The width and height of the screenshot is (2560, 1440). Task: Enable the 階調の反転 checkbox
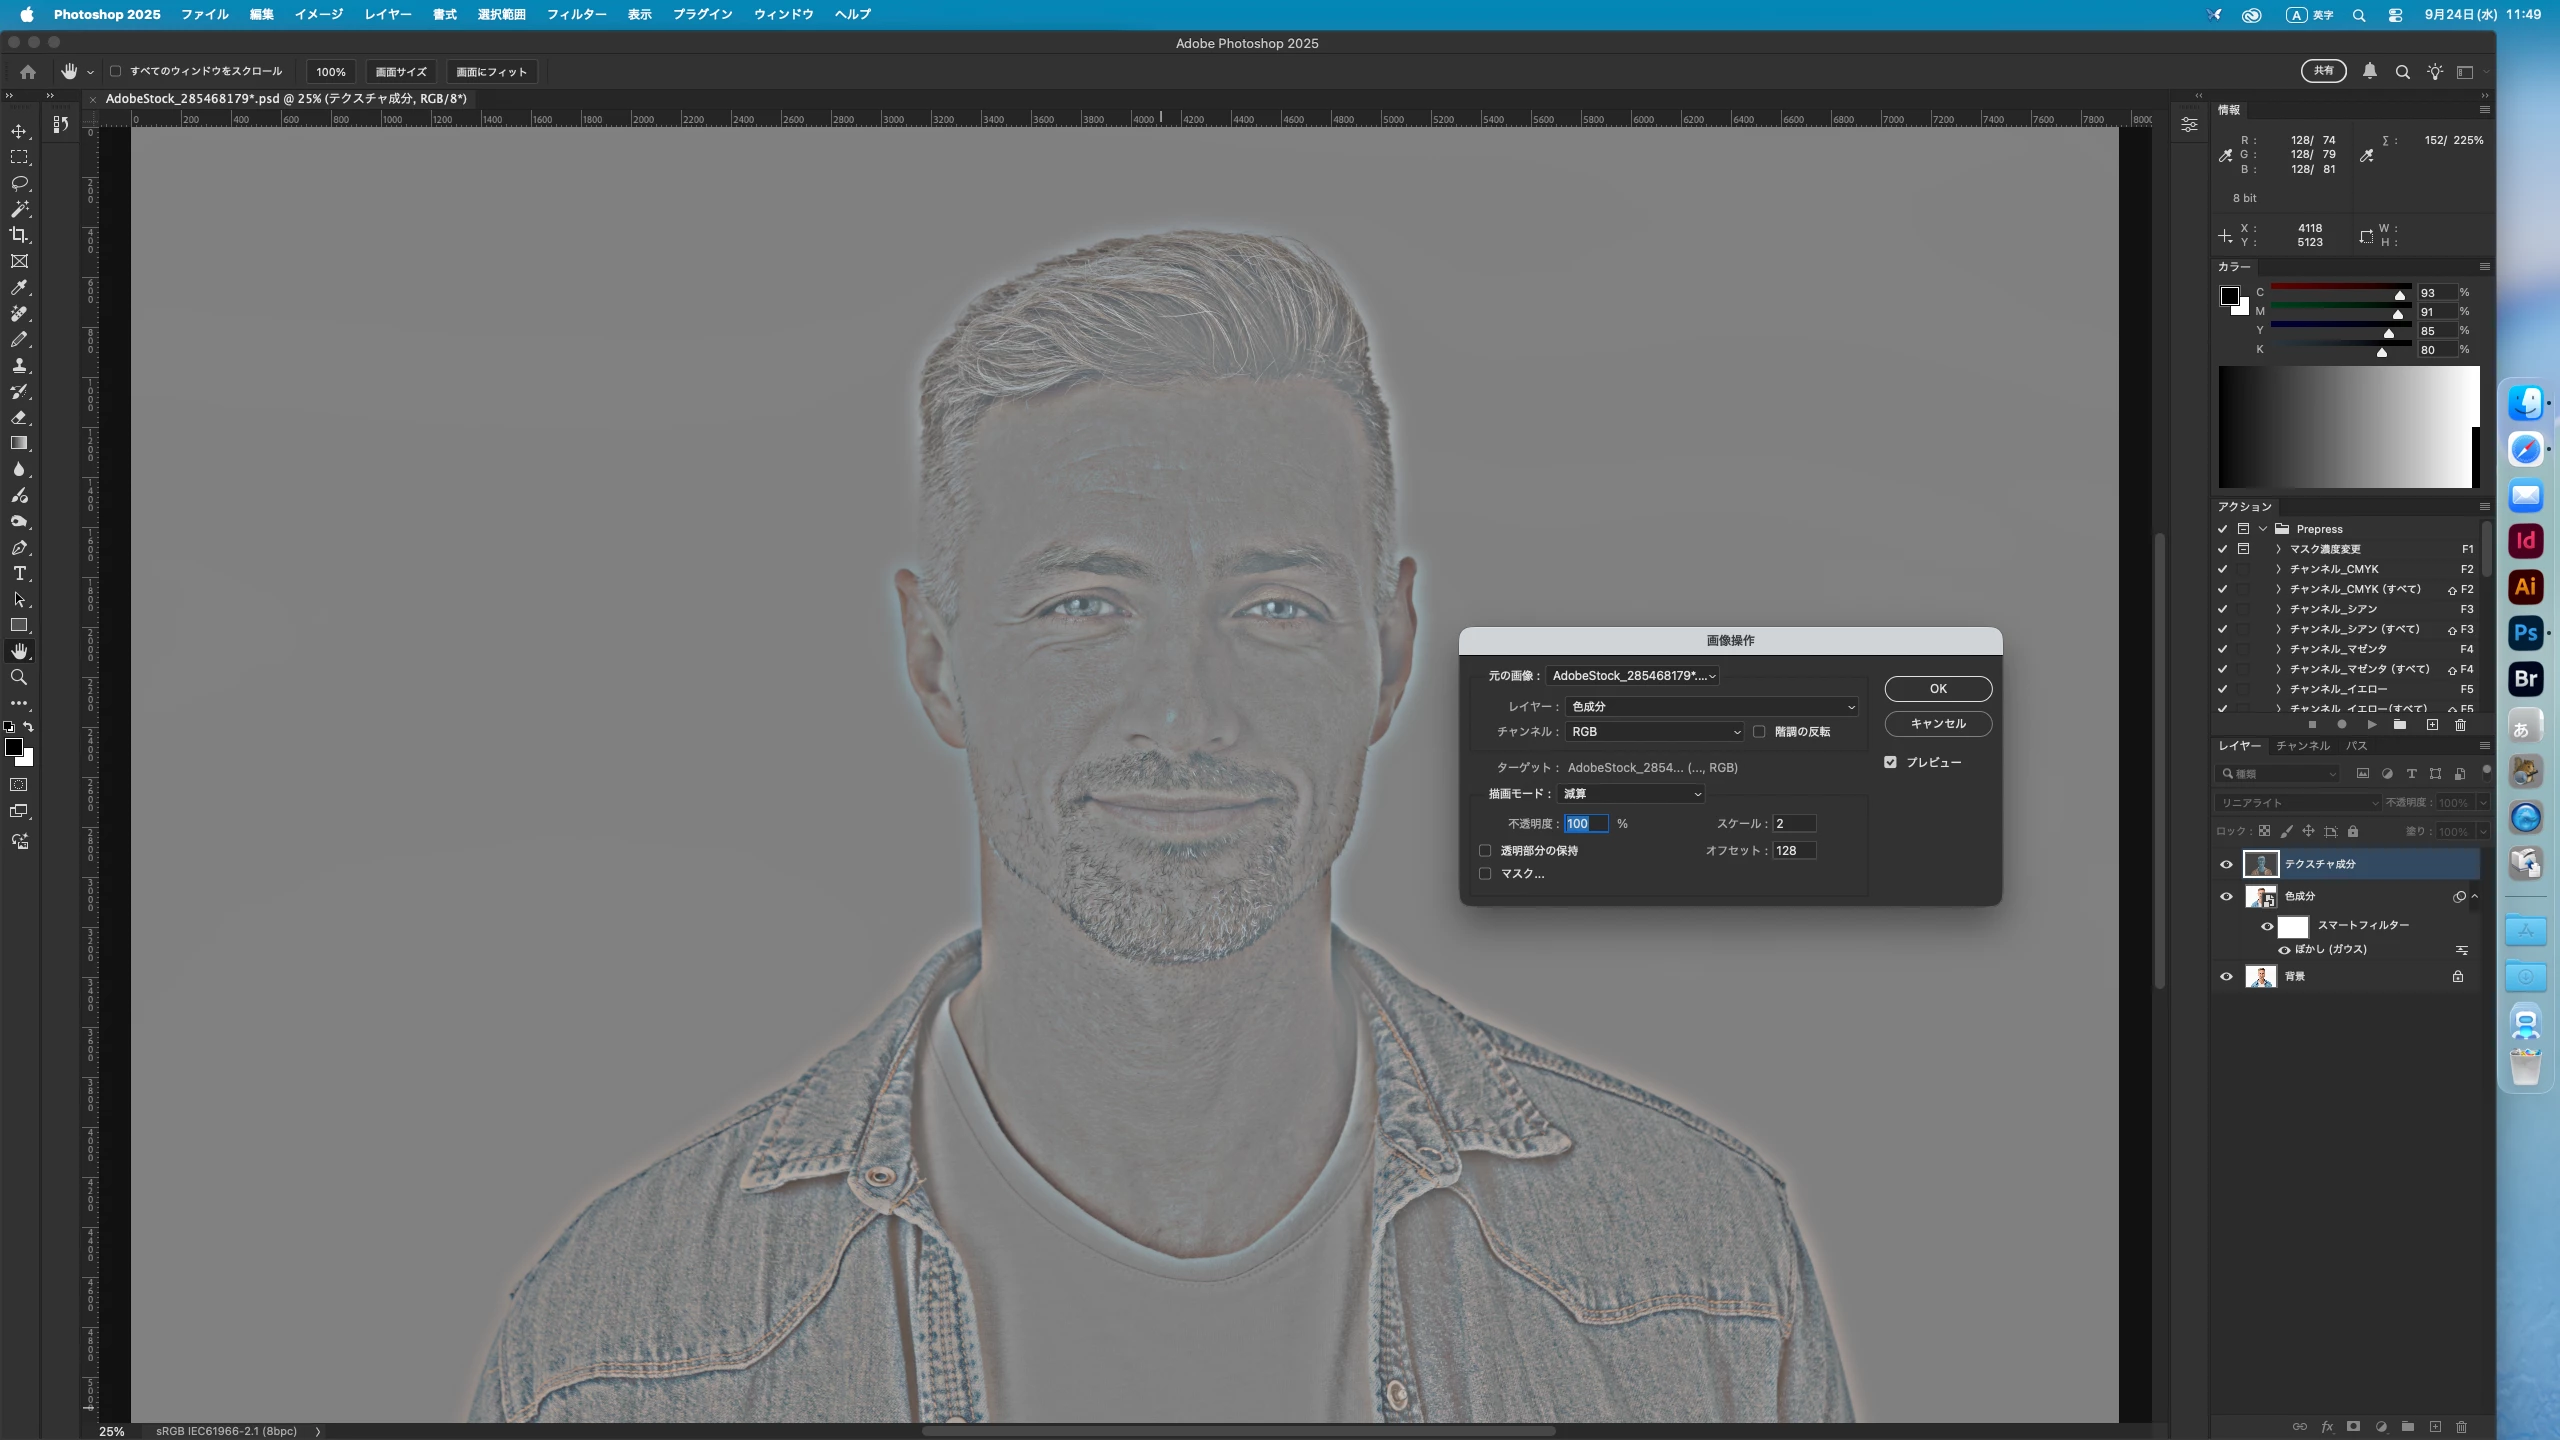point(1759,732)
